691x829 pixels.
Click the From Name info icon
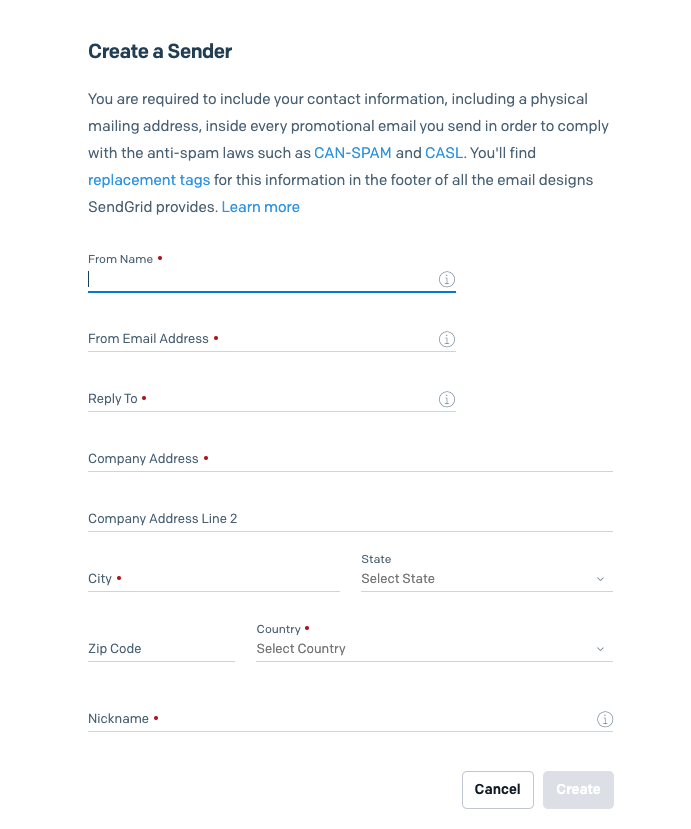pyautogui.click(x=447, y=279)
